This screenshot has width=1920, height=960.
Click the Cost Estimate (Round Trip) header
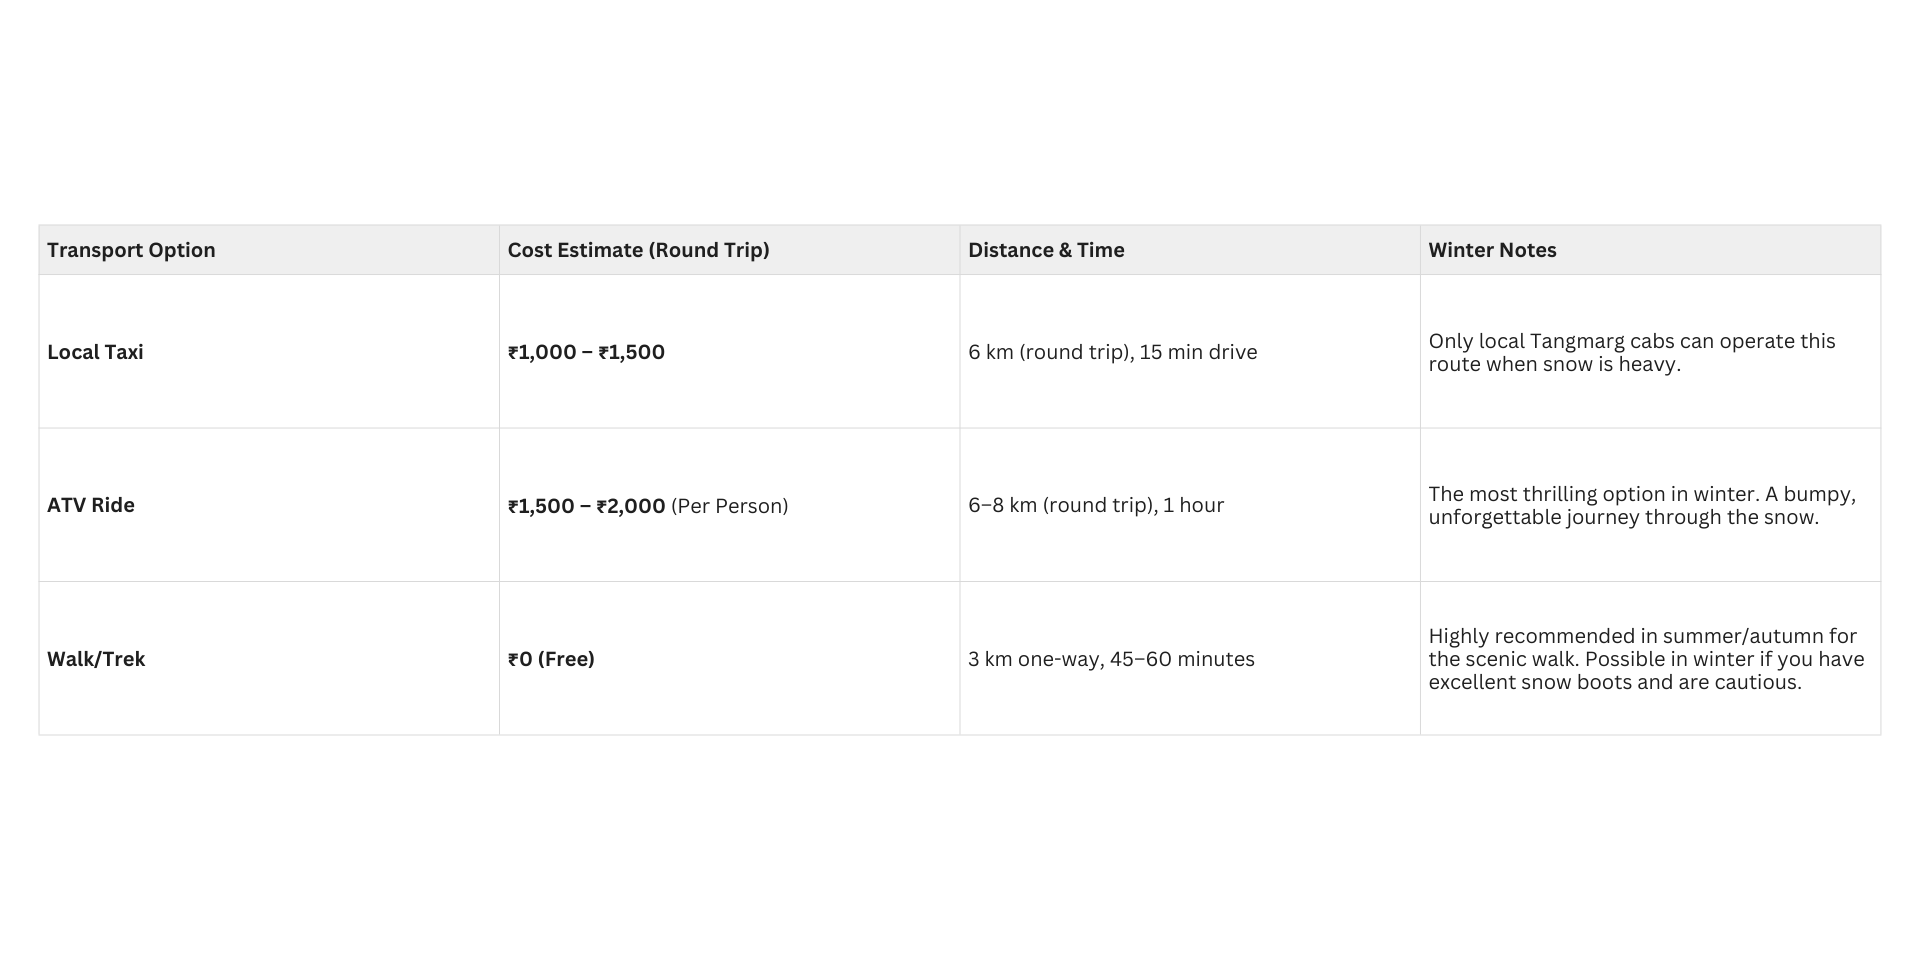click(x=638, y=250)
